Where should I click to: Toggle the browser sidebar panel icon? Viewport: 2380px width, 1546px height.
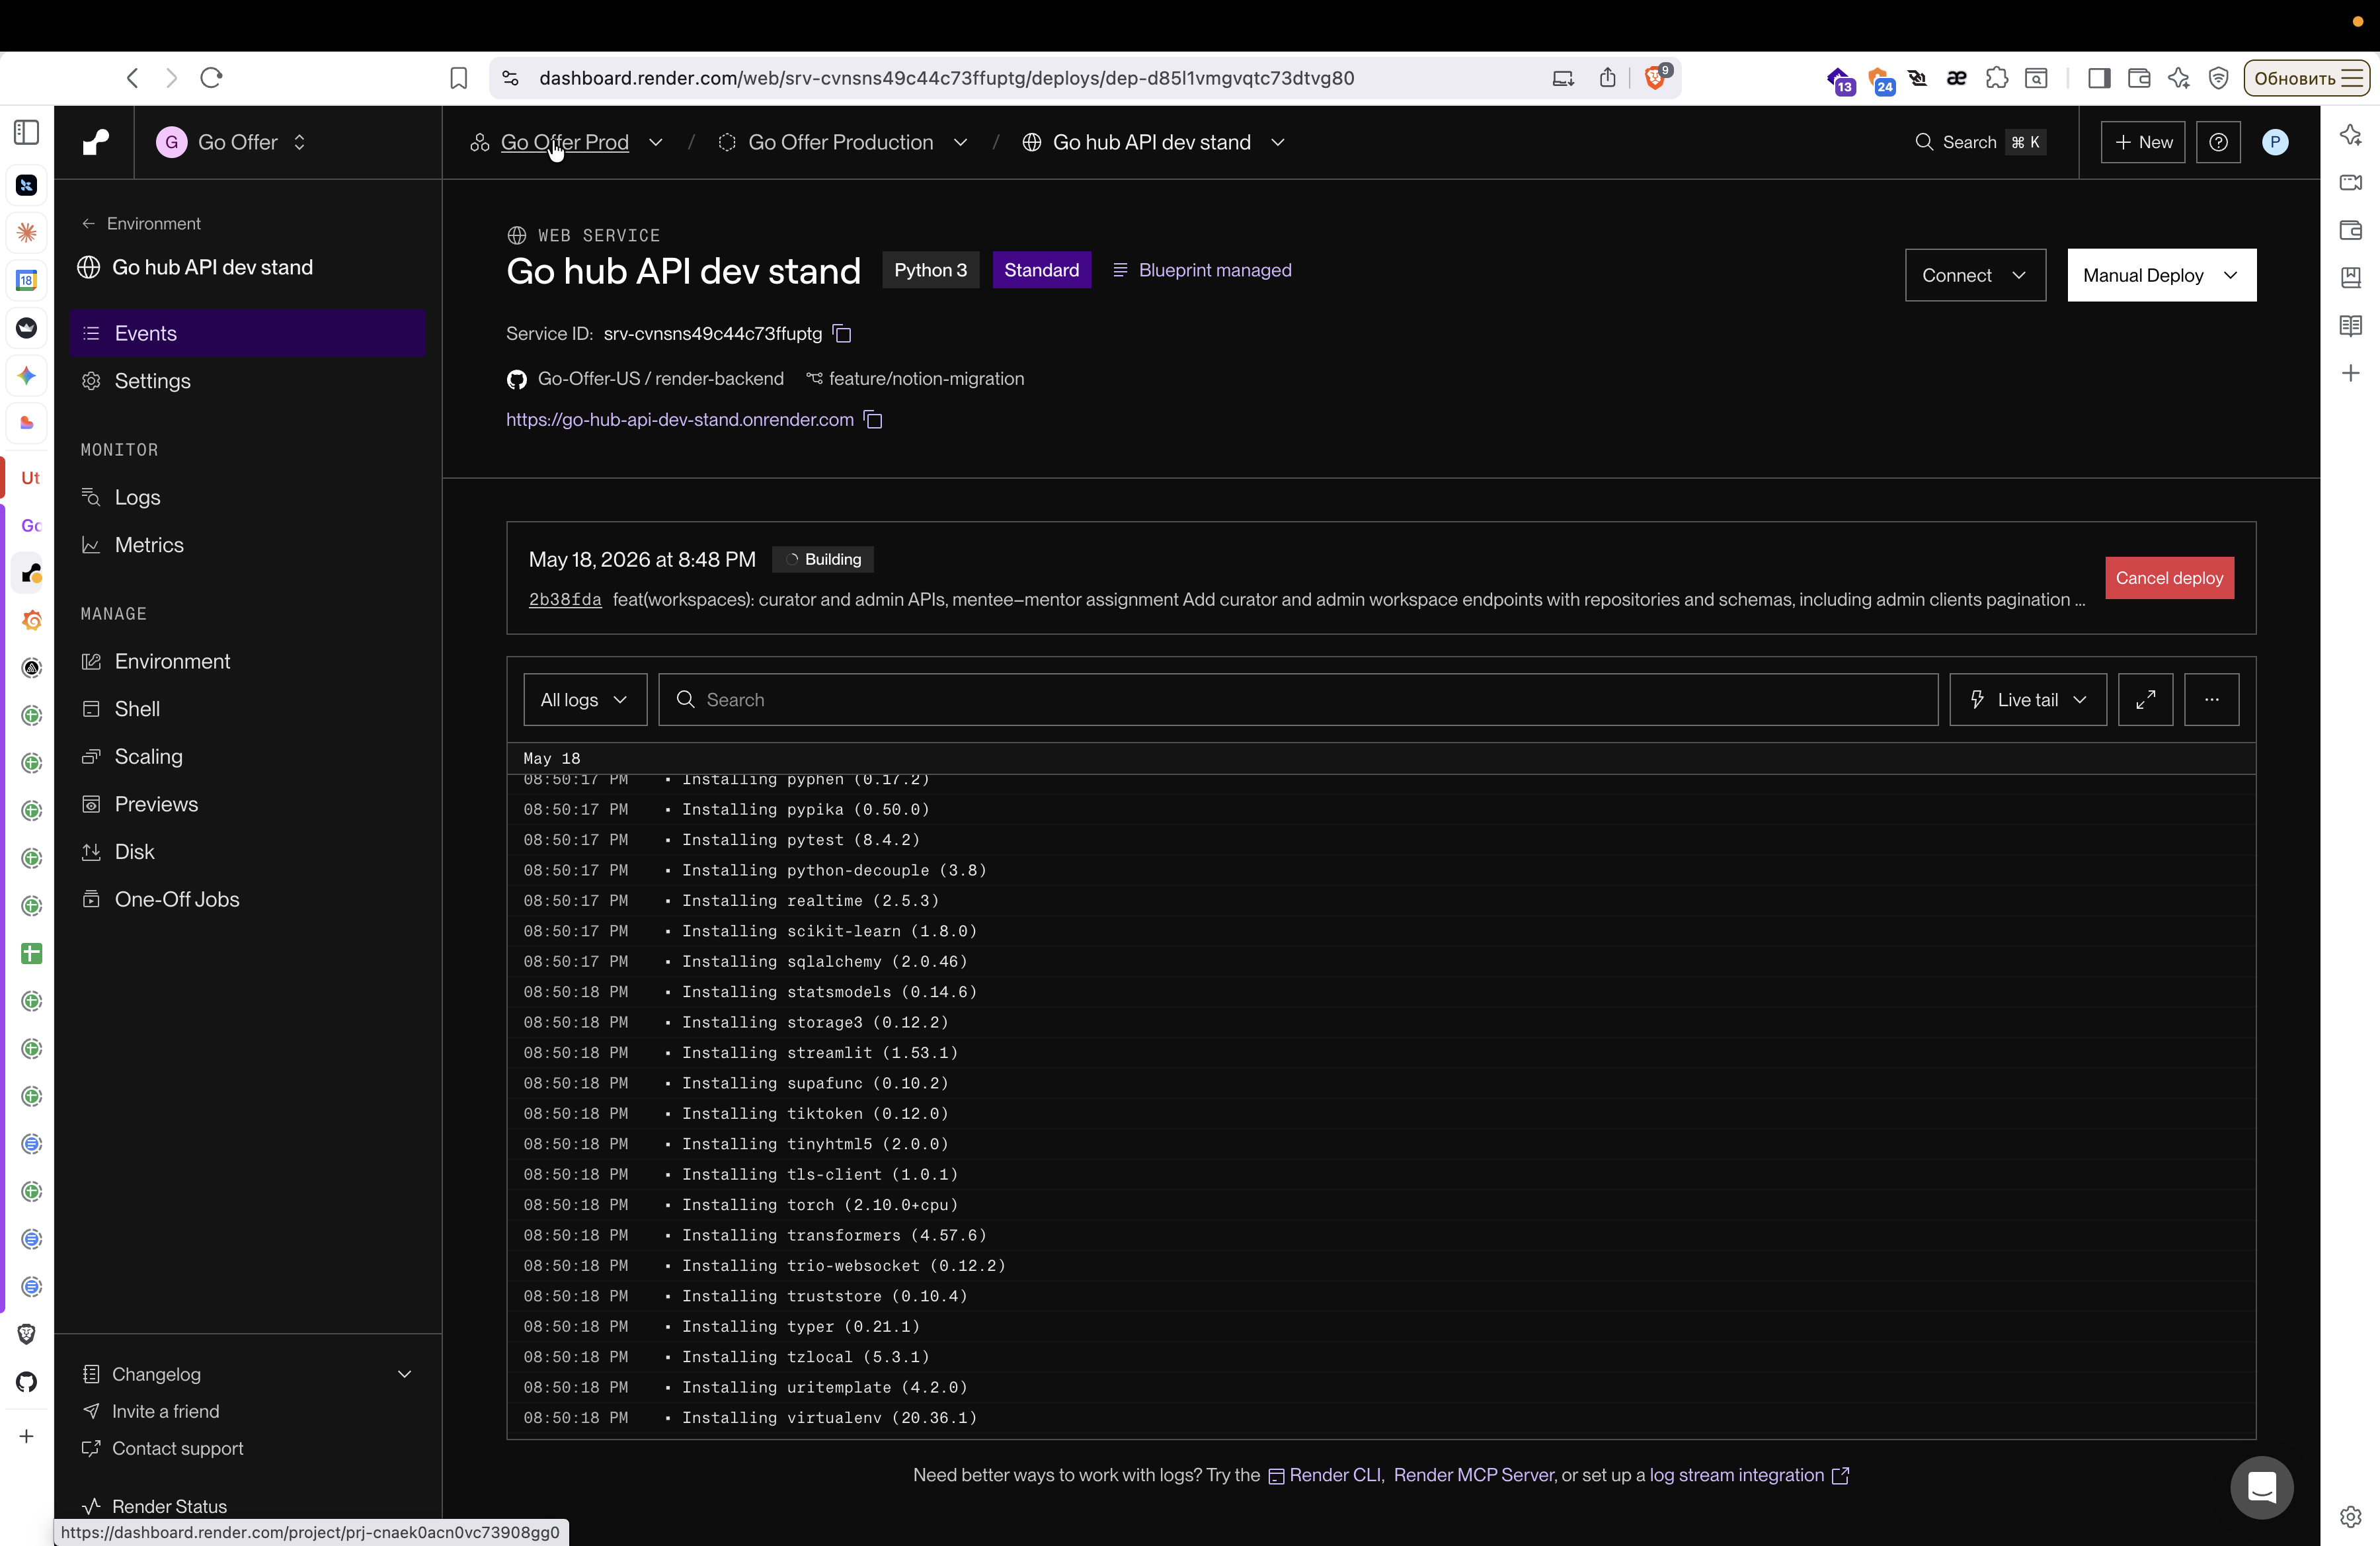coord(2099,78)
